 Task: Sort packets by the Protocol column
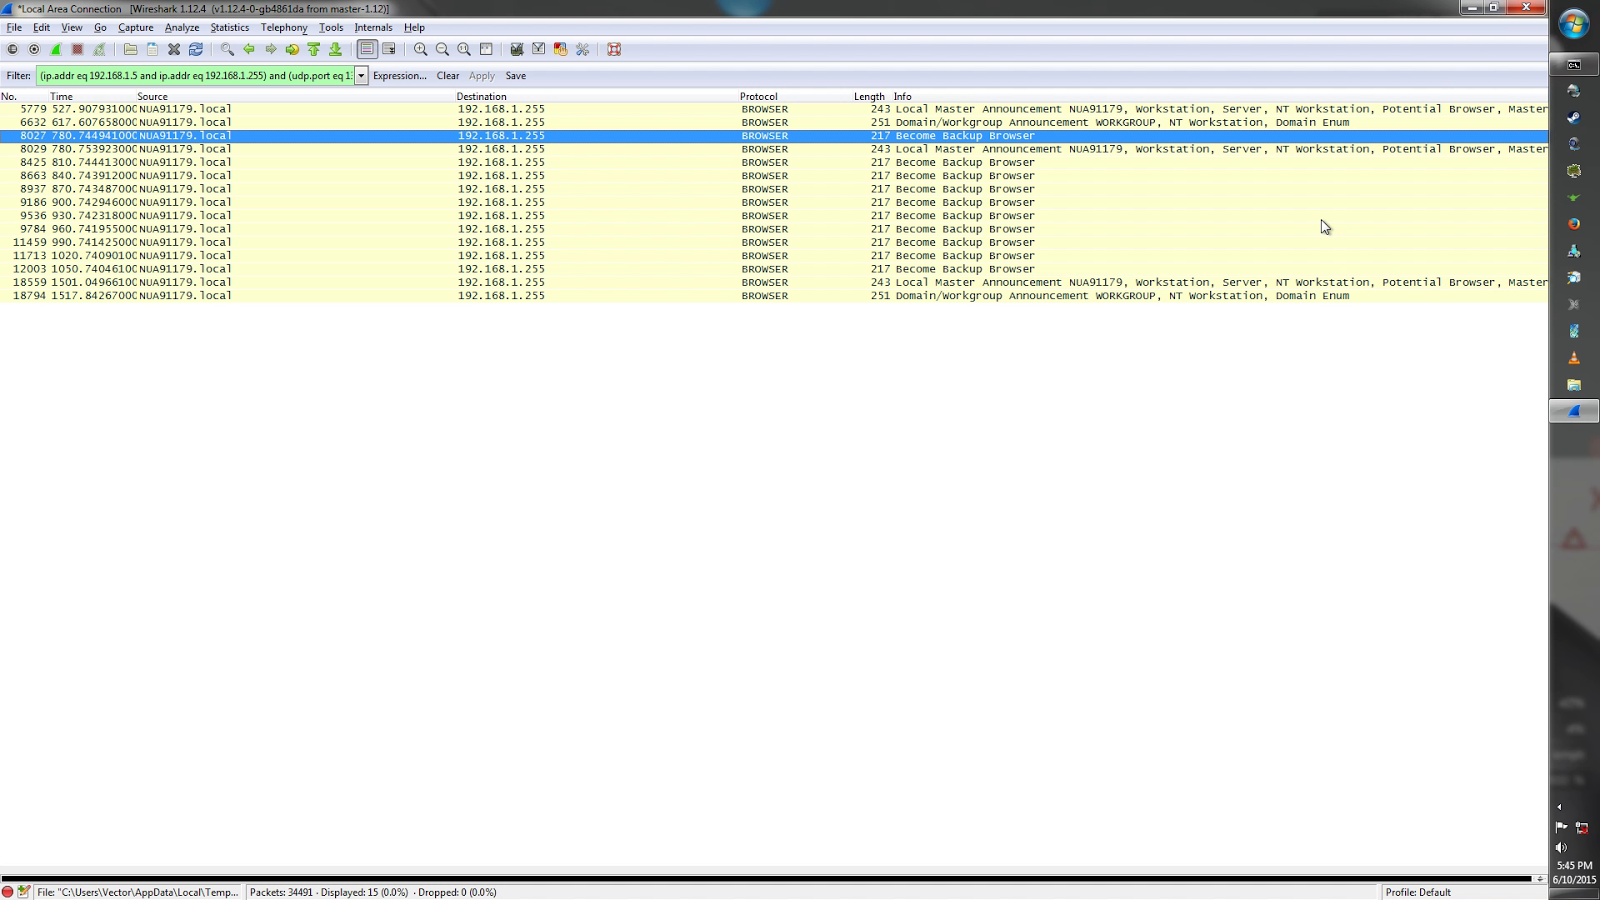796,97
